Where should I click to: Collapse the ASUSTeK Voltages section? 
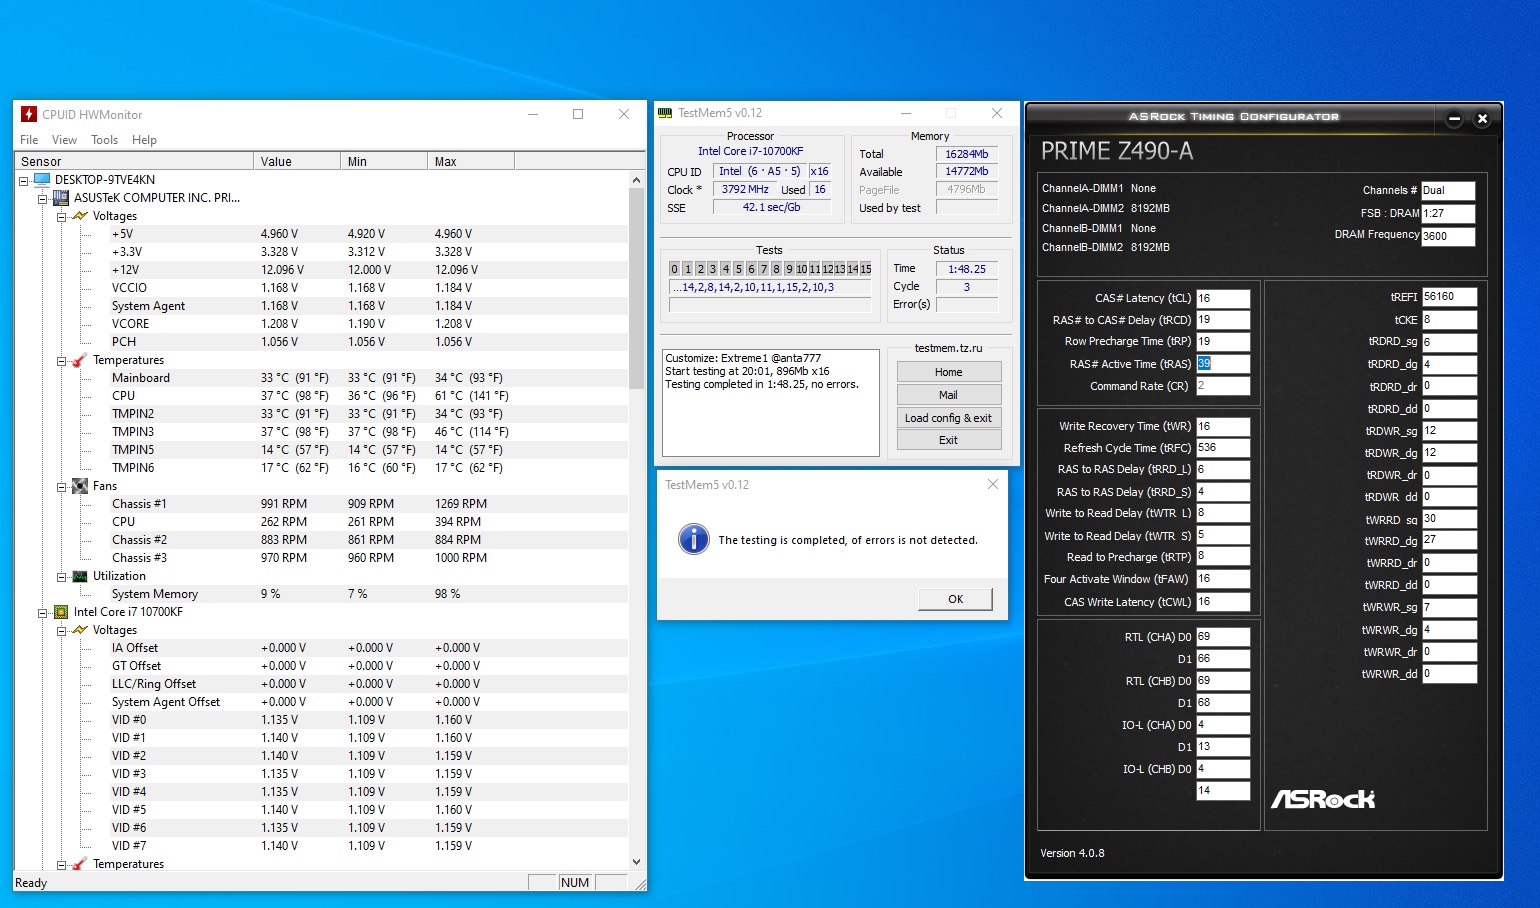[61, 216]
